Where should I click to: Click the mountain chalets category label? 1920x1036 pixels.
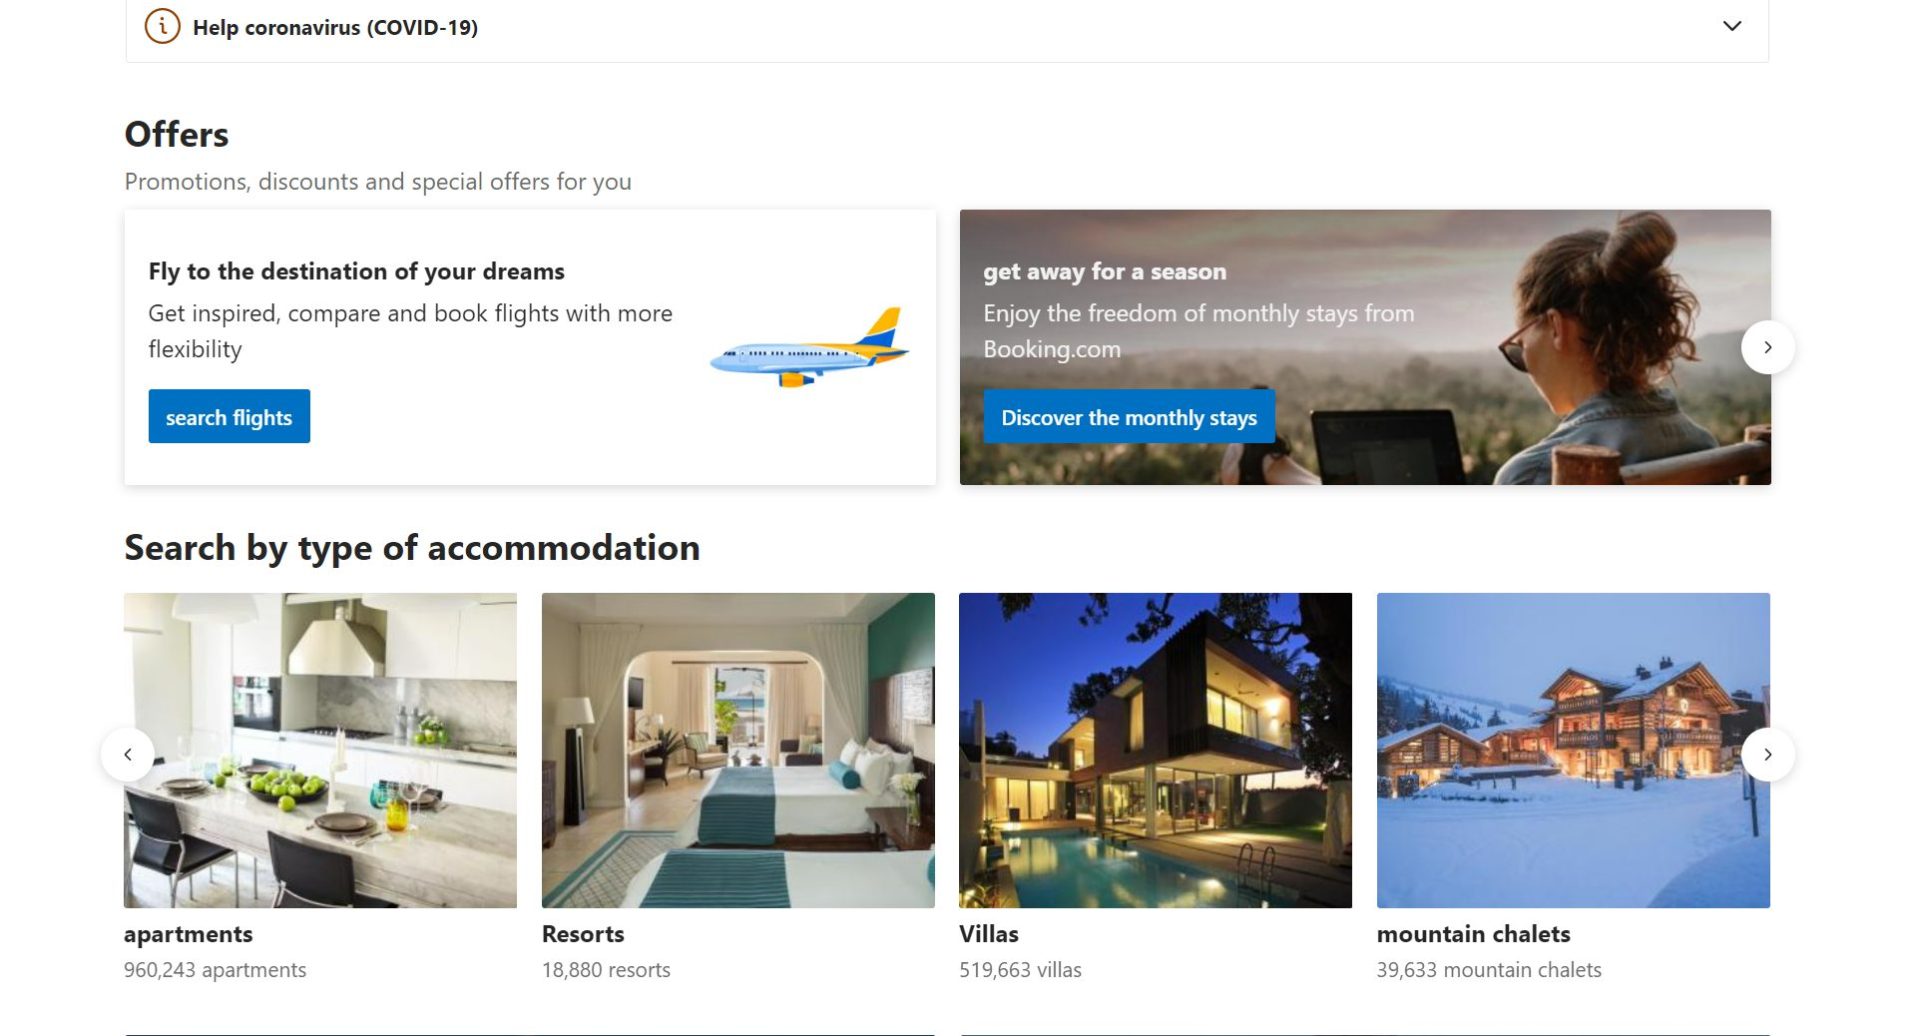[1473, 934]
